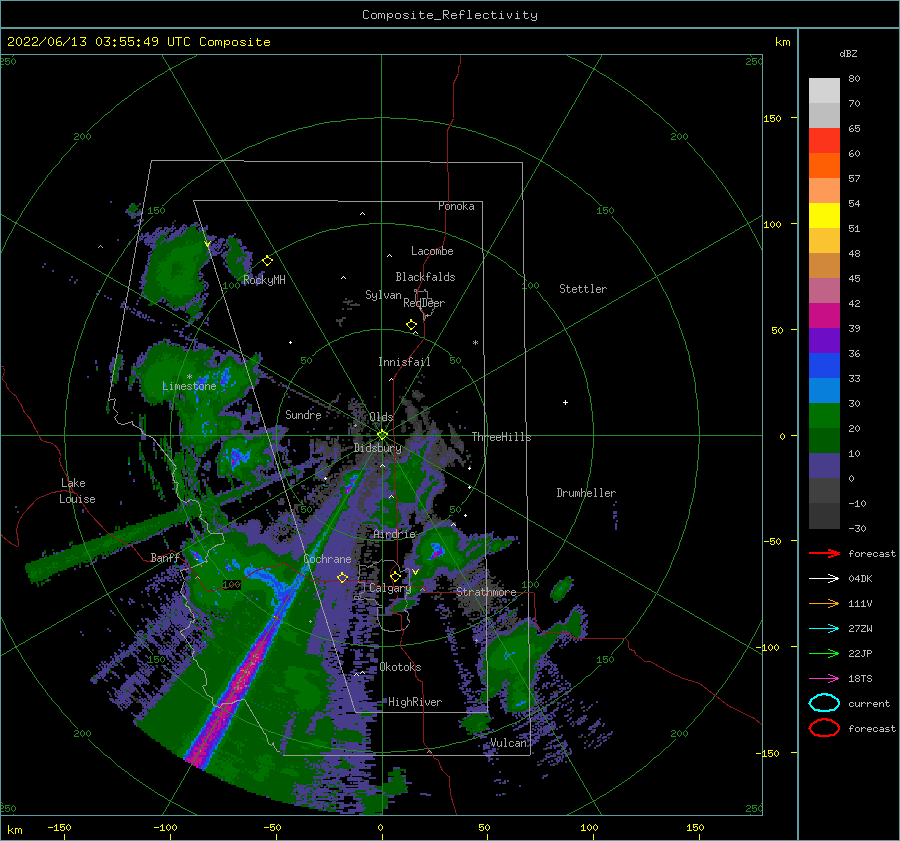Click the Banff city label
Viewport: 900px width, 841px height.
click(165, 557)
